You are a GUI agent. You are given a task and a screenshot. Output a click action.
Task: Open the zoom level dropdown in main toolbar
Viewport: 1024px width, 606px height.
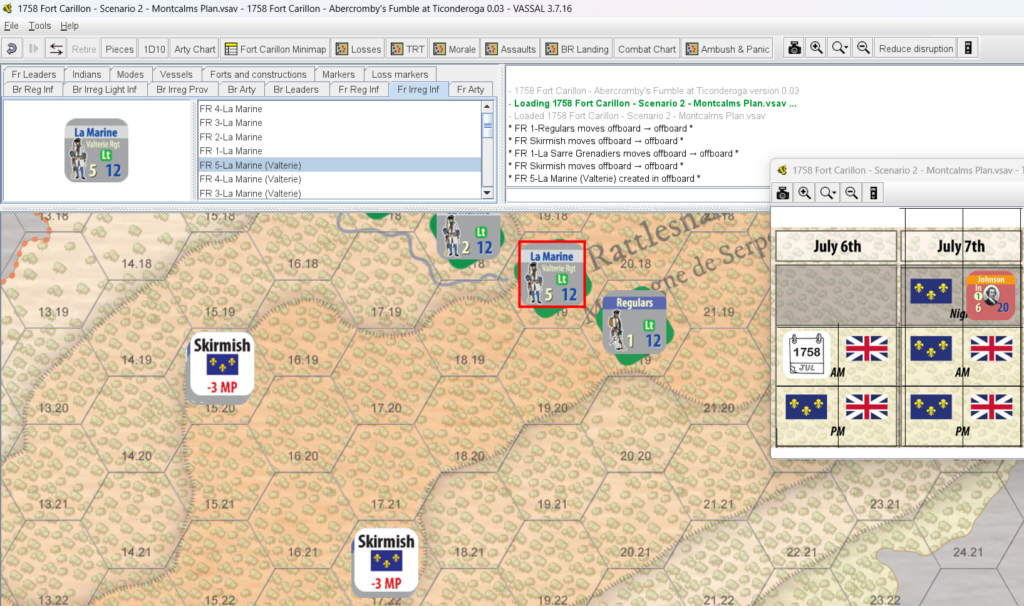click(839, 48)
